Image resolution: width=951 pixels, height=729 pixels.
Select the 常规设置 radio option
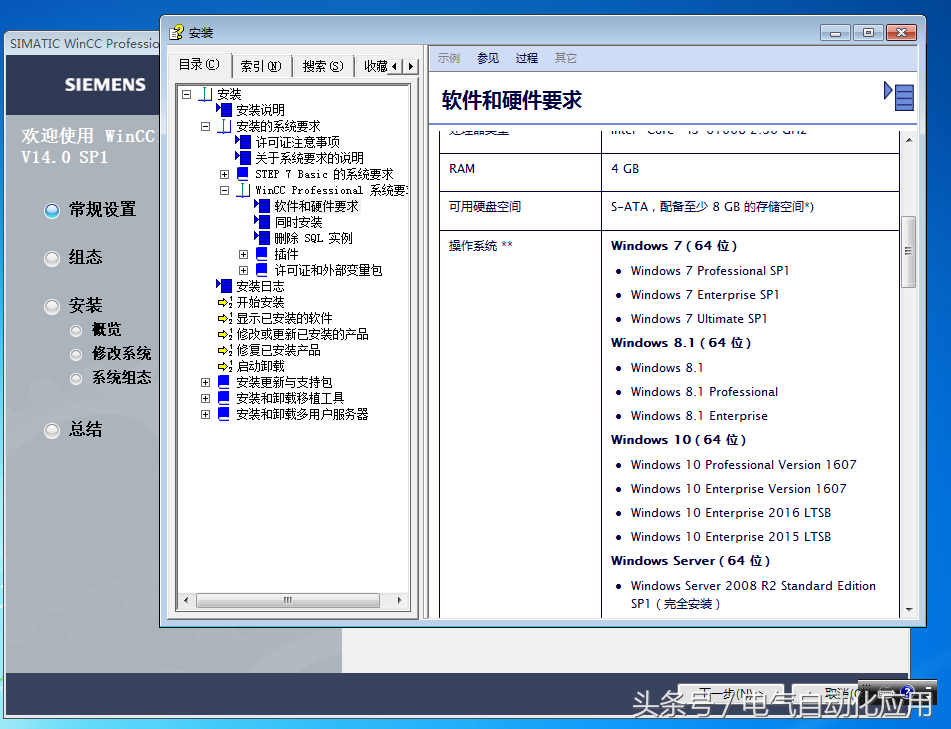coord(51,210)
